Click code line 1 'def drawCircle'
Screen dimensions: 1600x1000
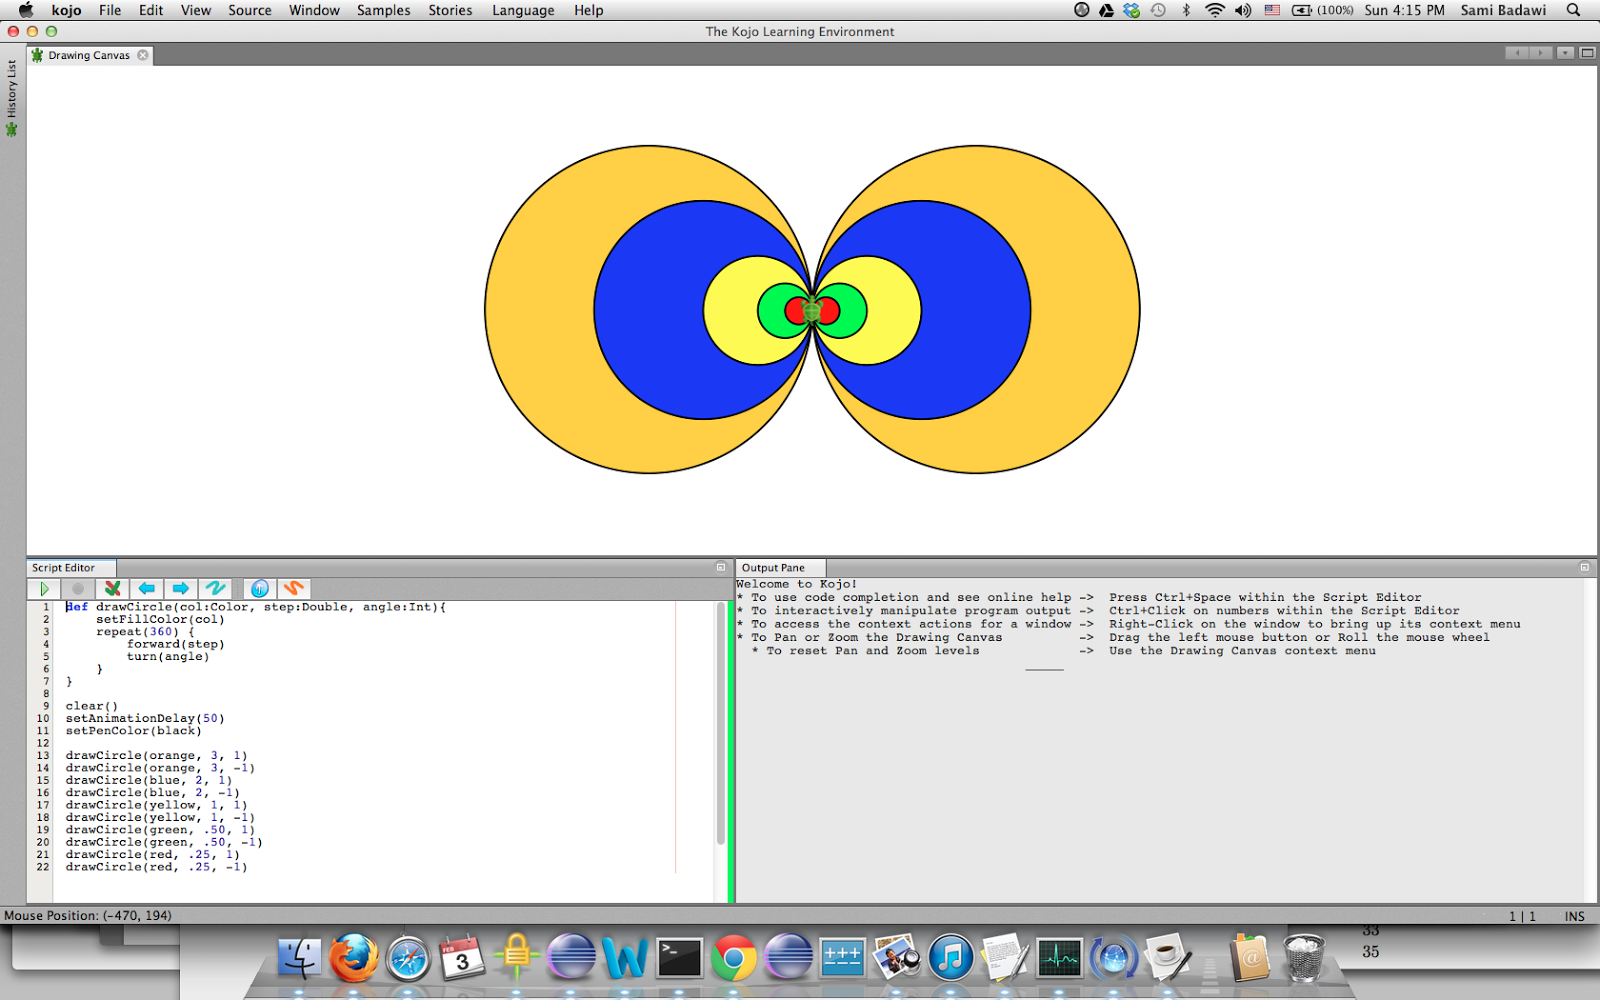click(x=256, y=607)
